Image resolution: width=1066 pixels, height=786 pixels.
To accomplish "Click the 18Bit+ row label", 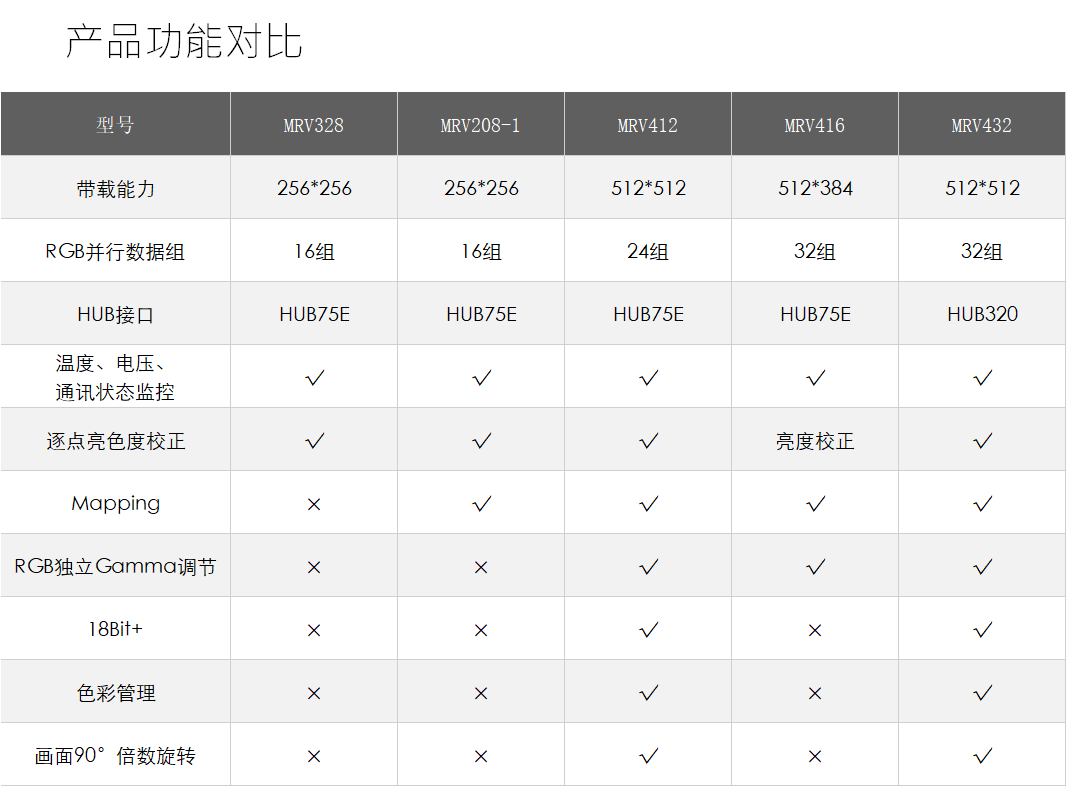I will [115, 629].
